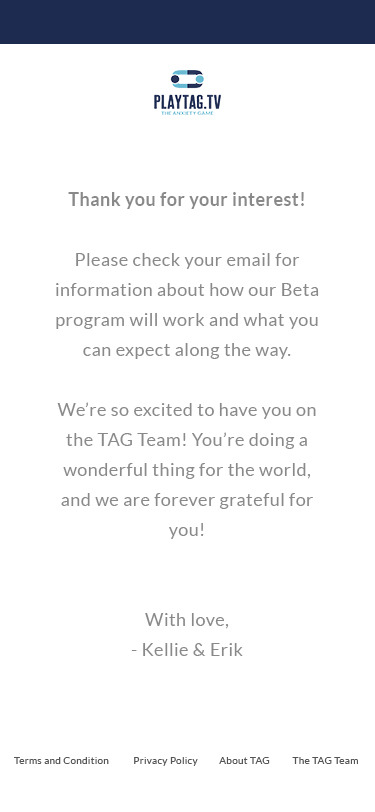Click the "- Kellie & Erik" signature

(187, 649)
